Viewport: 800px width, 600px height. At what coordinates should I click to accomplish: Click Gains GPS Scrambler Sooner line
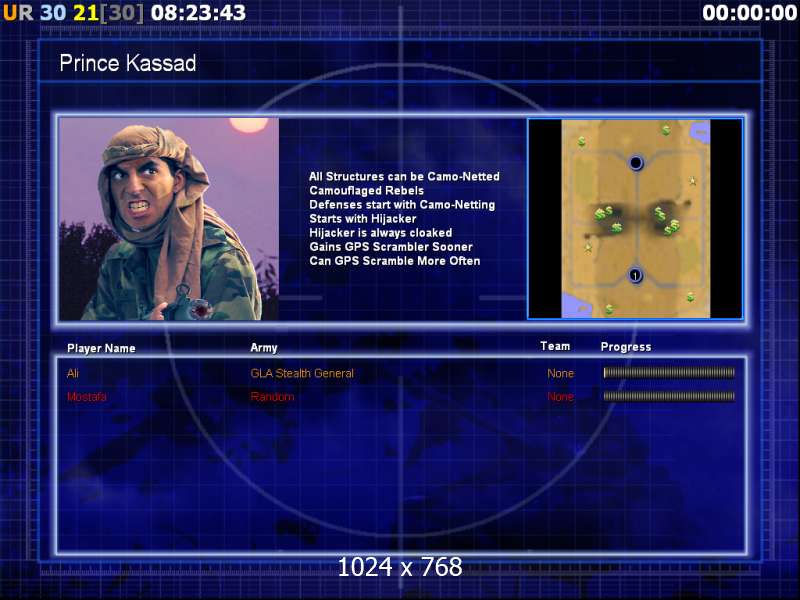(391, 247)
